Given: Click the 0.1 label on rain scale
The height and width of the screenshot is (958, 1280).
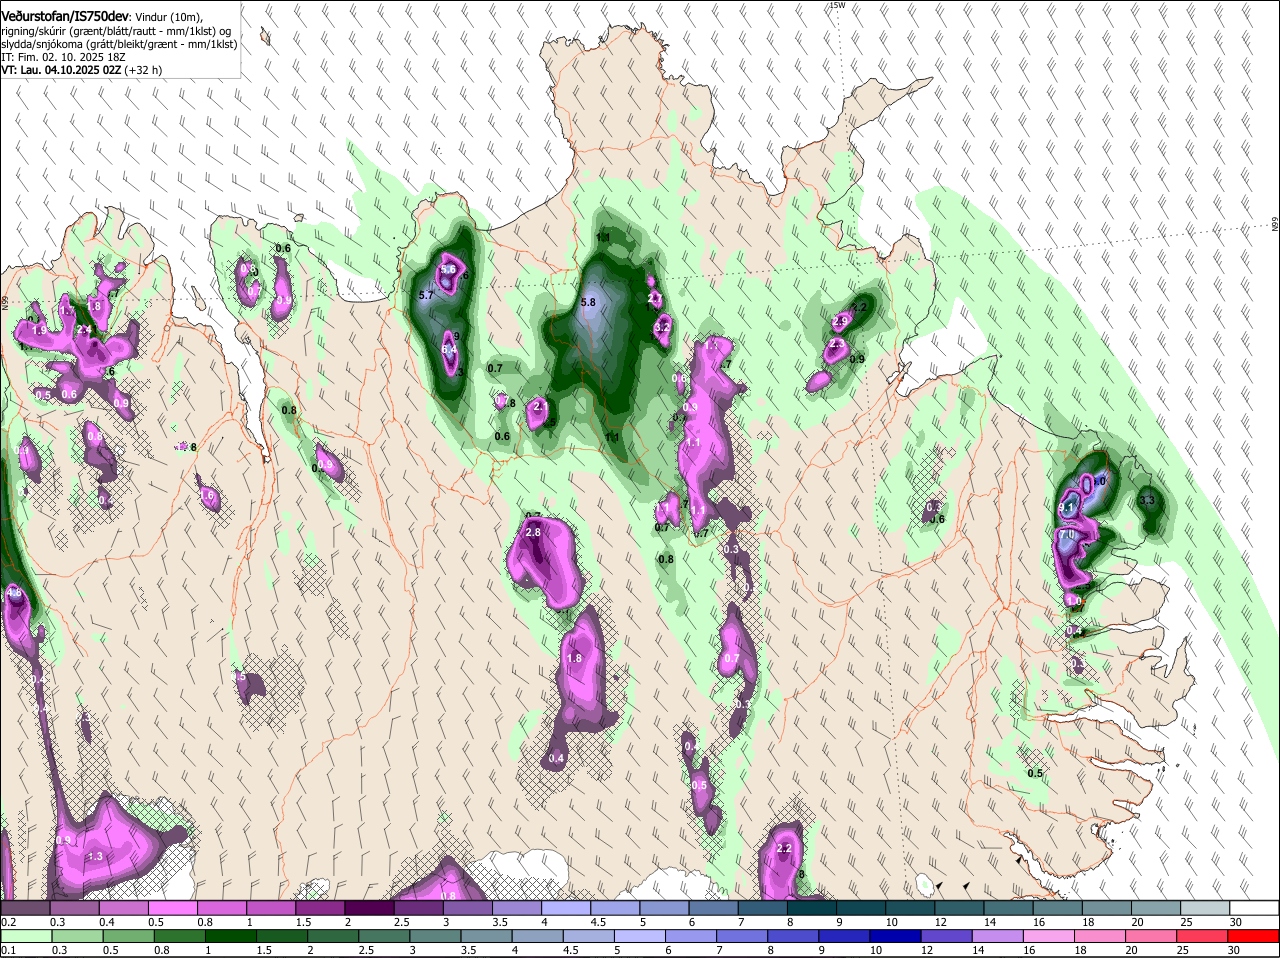Looking at the screenshot, I should tap(8, 950).
